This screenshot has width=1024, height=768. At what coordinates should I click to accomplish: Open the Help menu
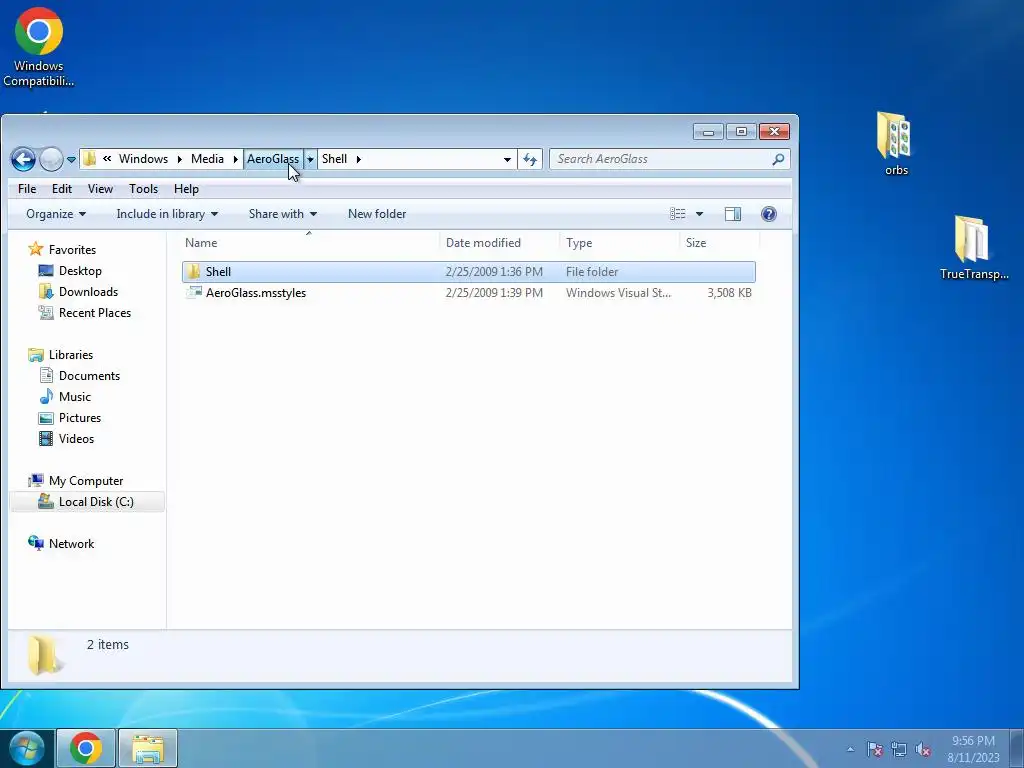pos(186,189)
